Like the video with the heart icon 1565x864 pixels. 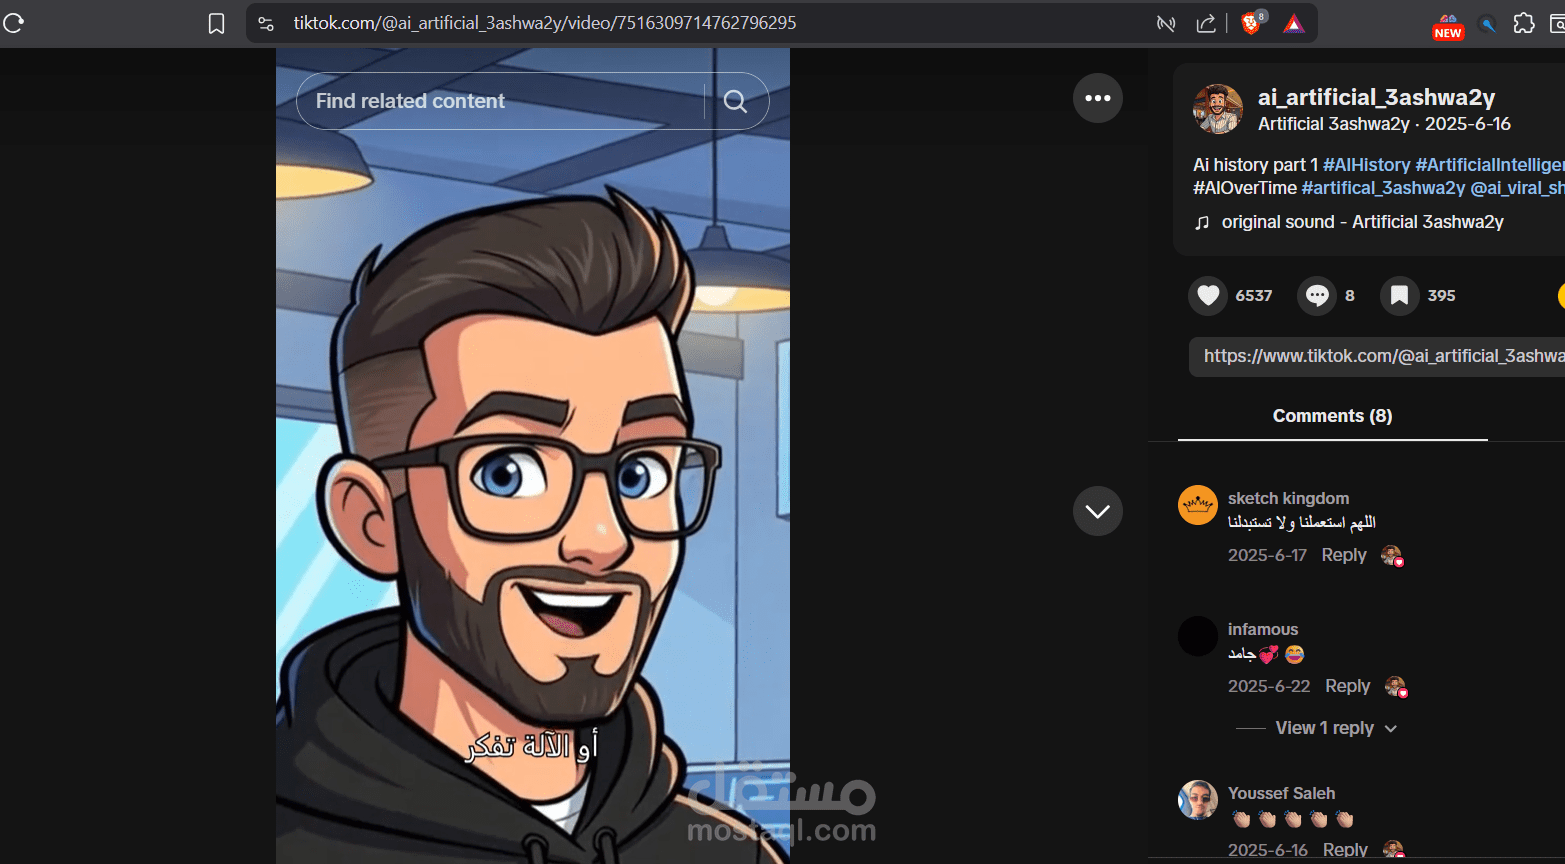coord(1208,296)
